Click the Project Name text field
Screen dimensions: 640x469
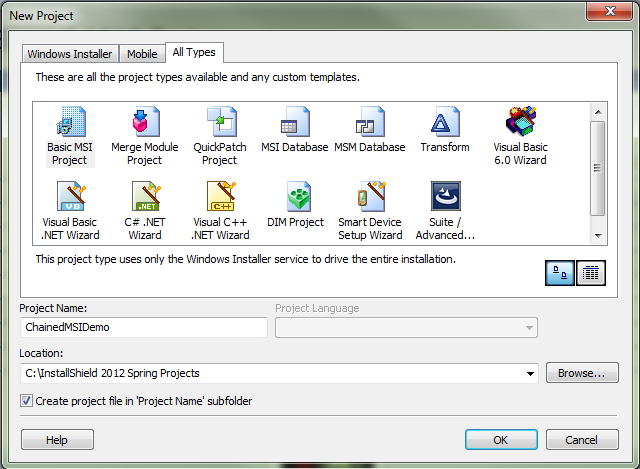(x=143, y=328)
